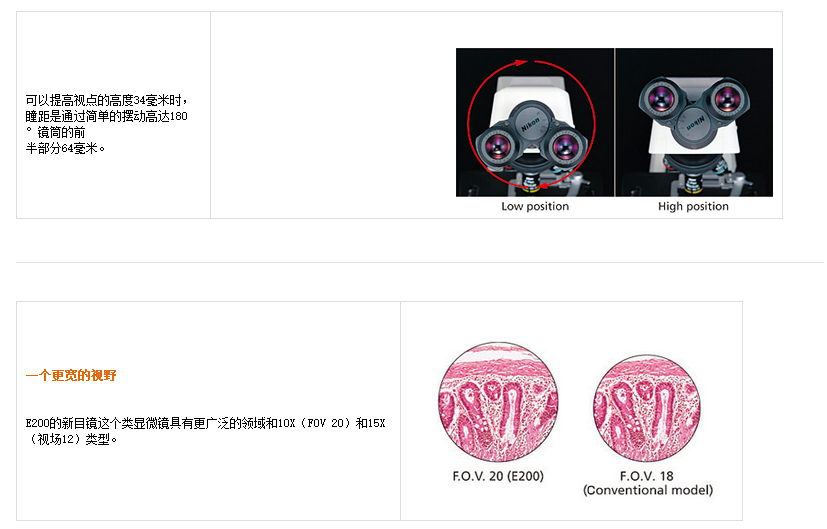The image size is (827, 529).
Task: Click the right eyepiece in High position image
Action: tap(728, 99)
